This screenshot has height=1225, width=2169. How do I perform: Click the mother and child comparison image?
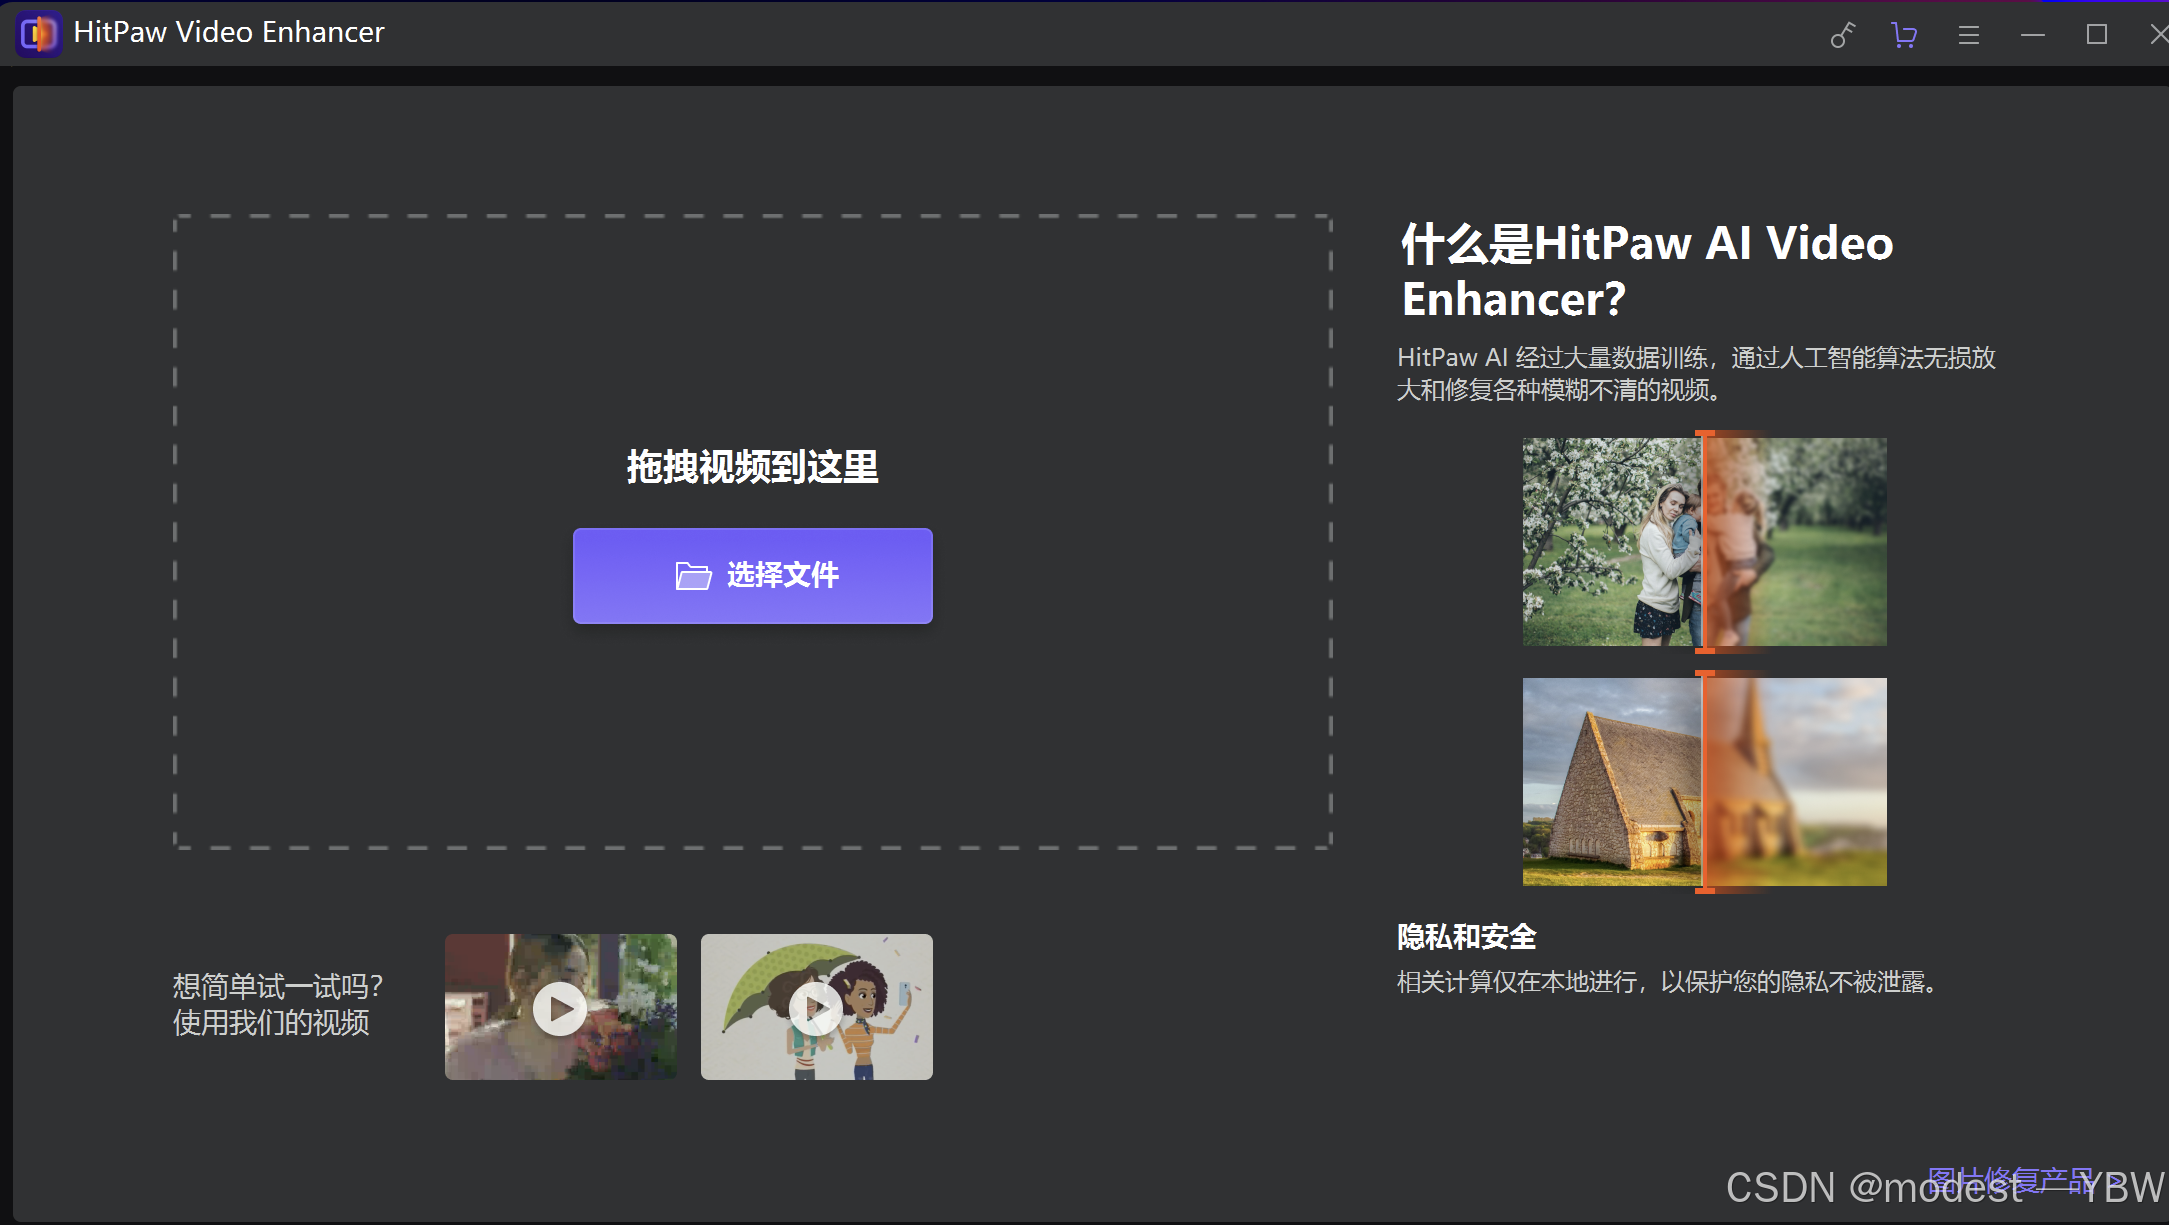[x=1610, y=541]
